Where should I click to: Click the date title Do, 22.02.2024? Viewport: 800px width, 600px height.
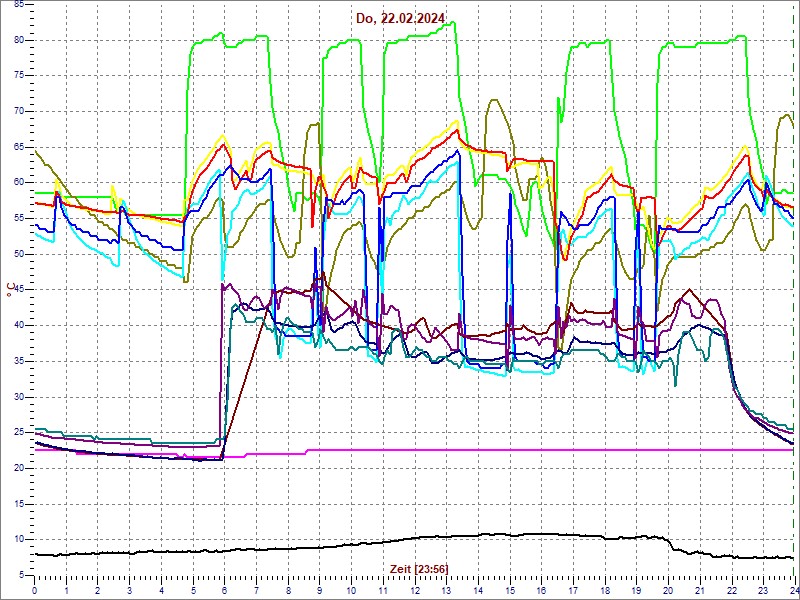pyautogui.click(x=401, y=19)
